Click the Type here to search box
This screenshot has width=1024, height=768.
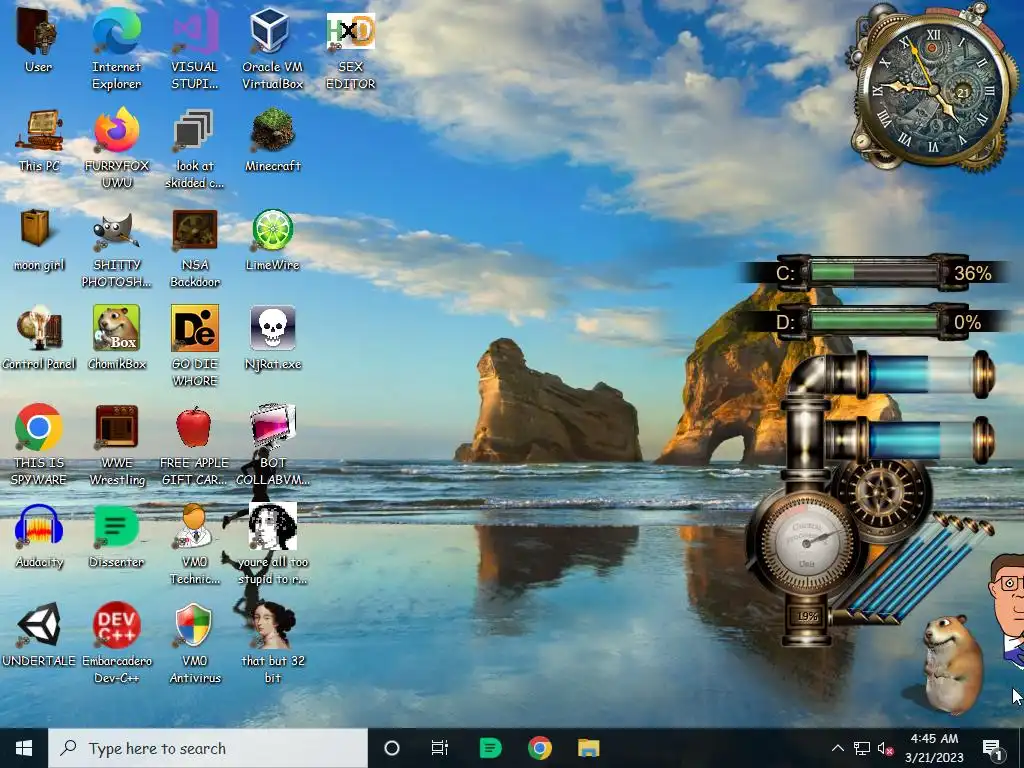[x=208, y=748]
